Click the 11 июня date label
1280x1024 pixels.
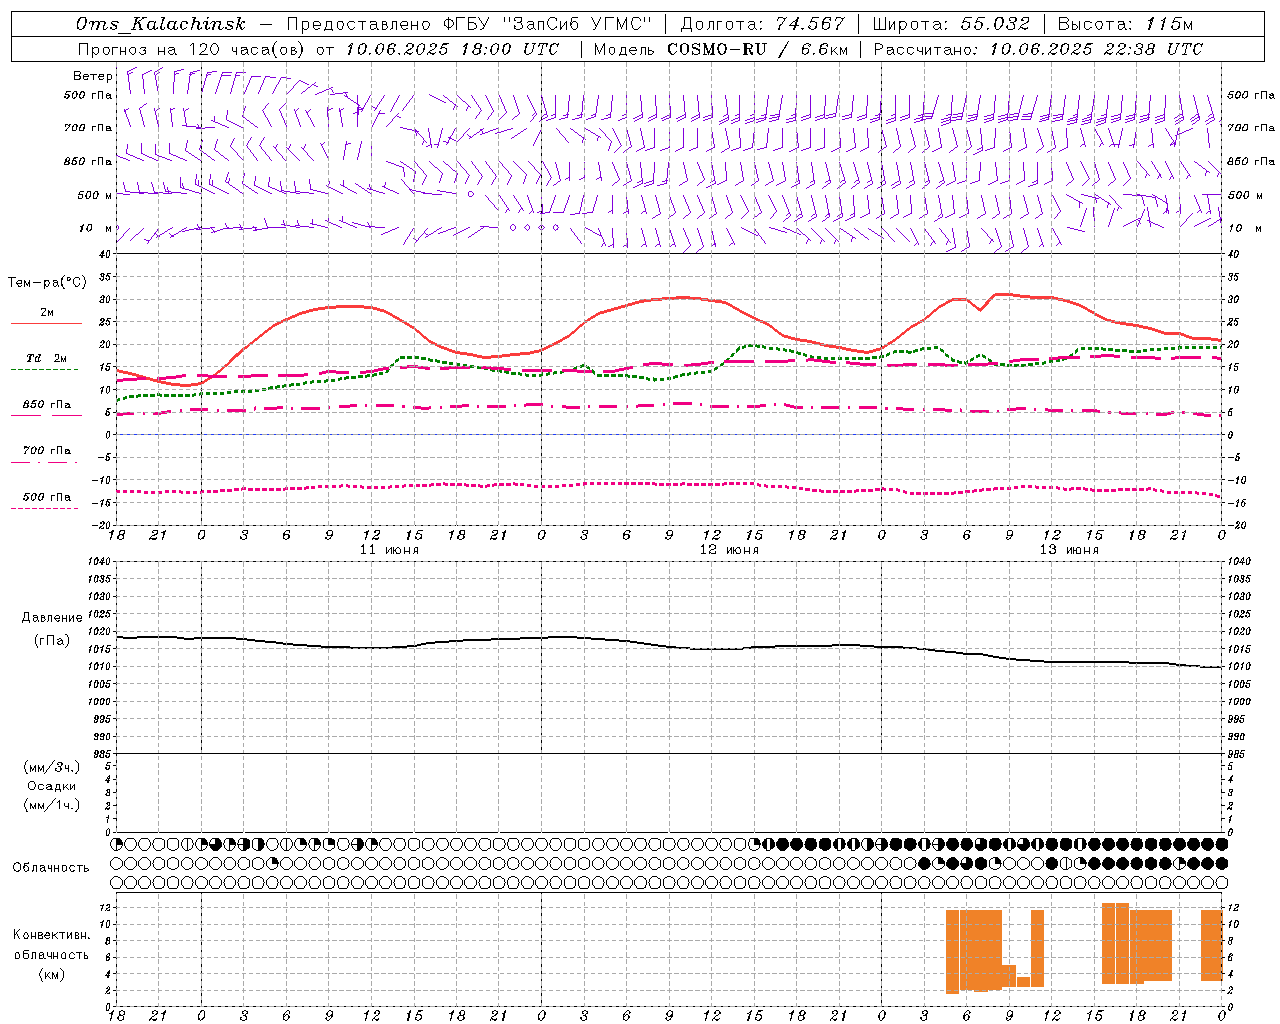coord(389,550)
